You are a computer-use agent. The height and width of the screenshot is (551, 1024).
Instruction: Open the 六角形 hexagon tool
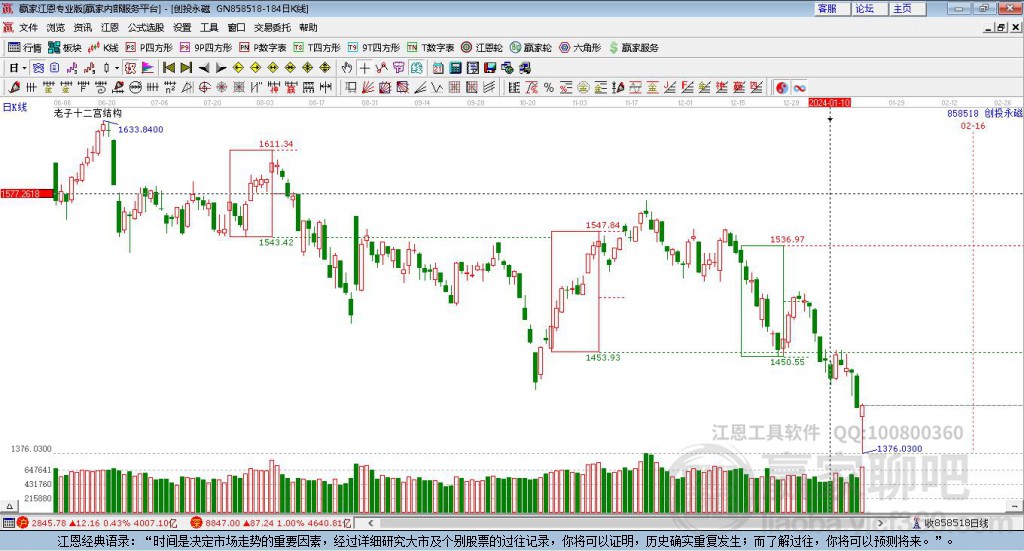coord(580,48)
